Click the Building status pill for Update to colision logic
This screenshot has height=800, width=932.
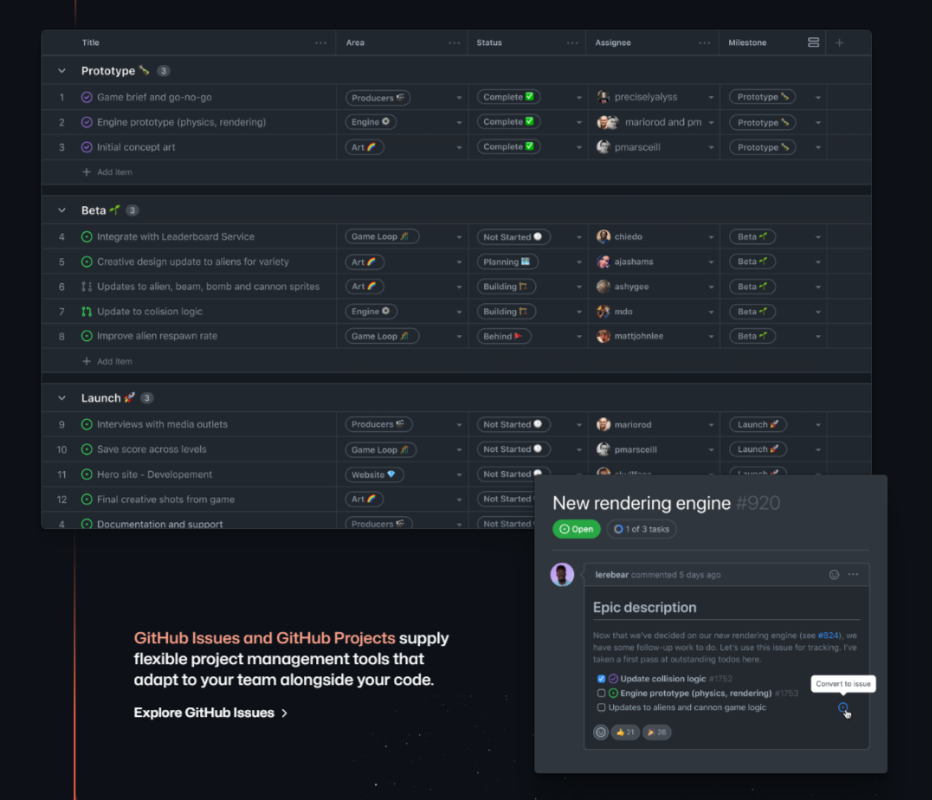(506, 311)
